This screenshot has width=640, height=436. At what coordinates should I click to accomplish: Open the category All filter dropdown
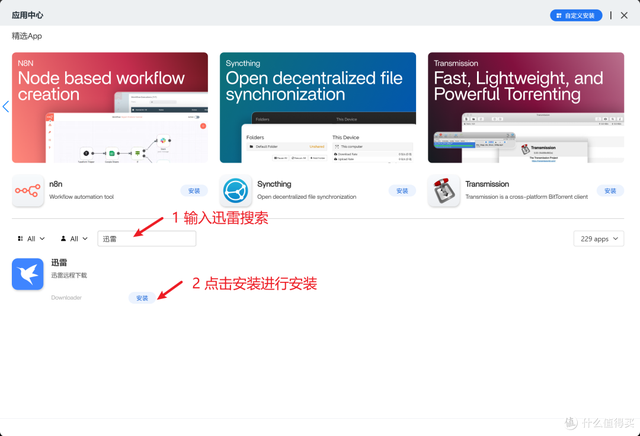pyautogui.click(x=31, y=239)
